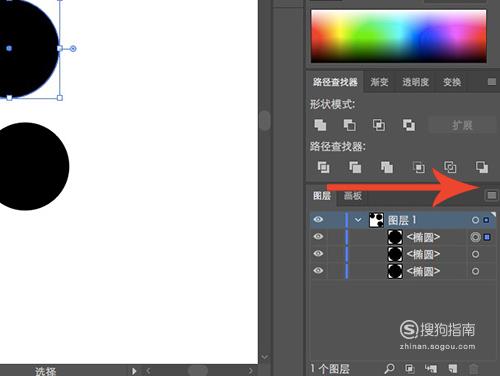Open the Pathfinder panel flyout menu icon
The width and height of the screenshot is (500, 376).
492,82
